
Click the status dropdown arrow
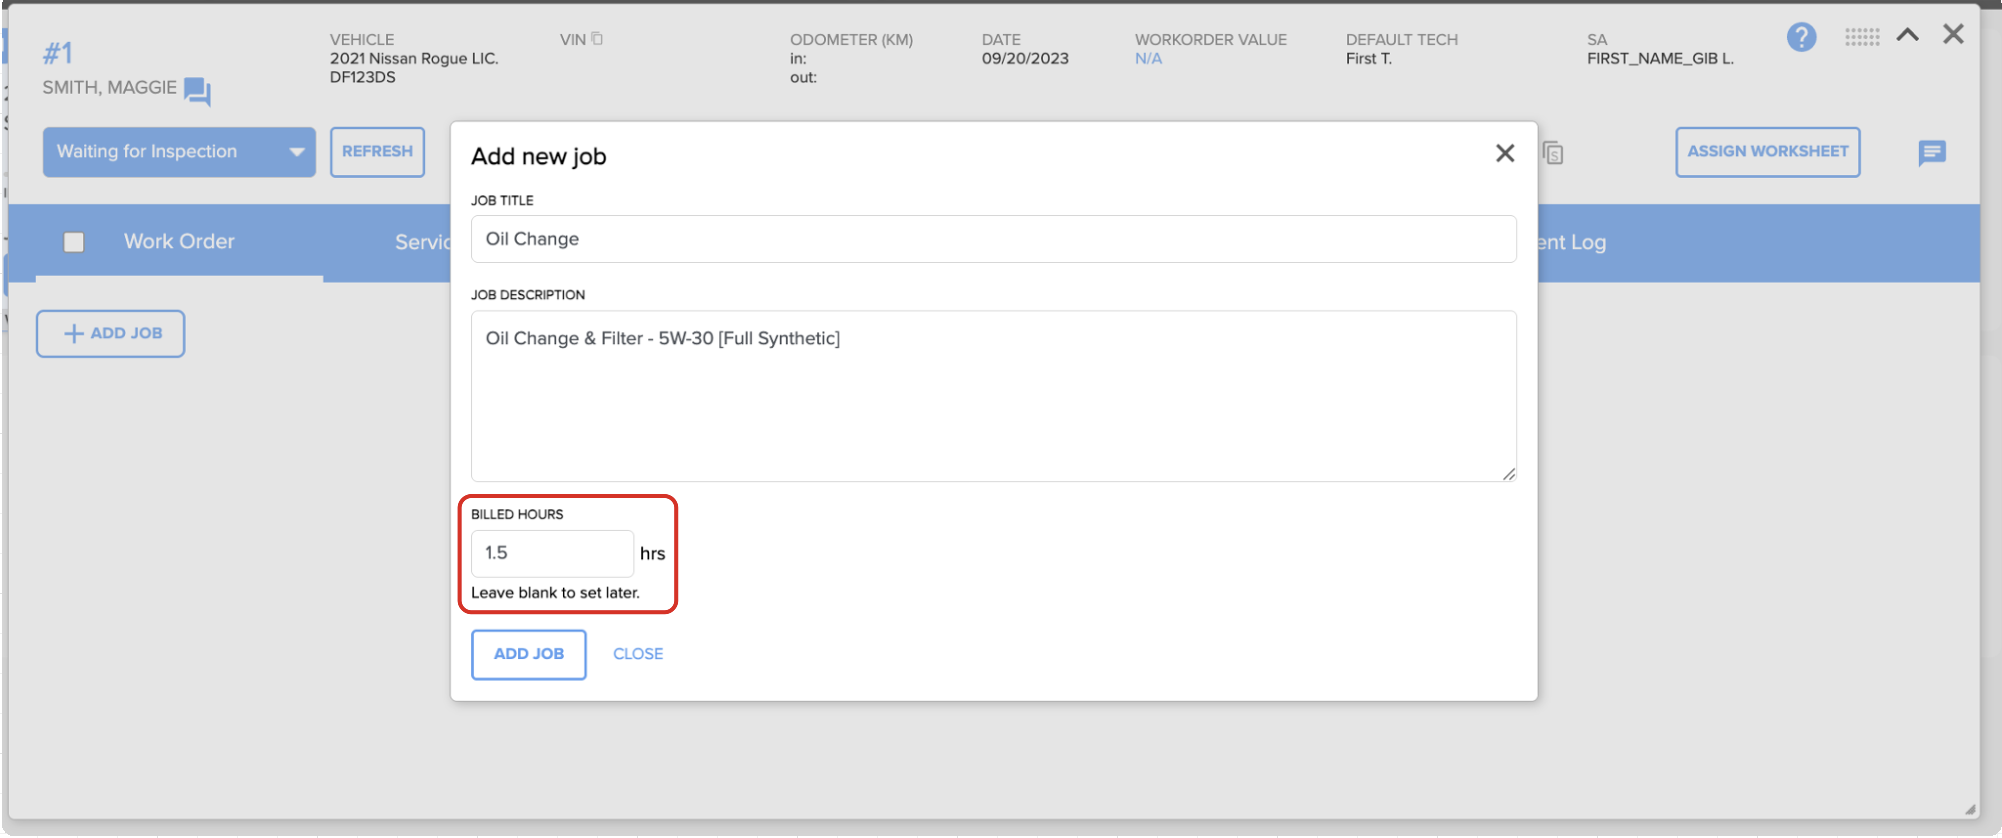296,152
